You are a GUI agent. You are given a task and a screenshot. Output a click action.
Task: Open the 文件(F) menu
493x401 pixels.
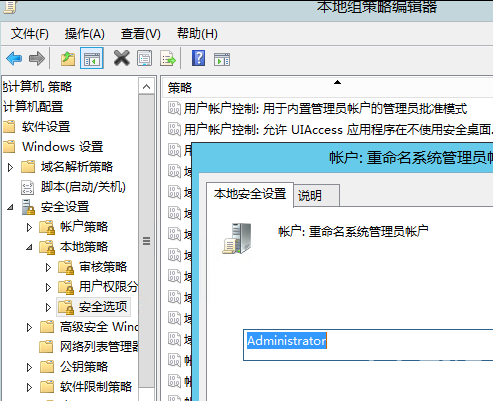[30, 34]
